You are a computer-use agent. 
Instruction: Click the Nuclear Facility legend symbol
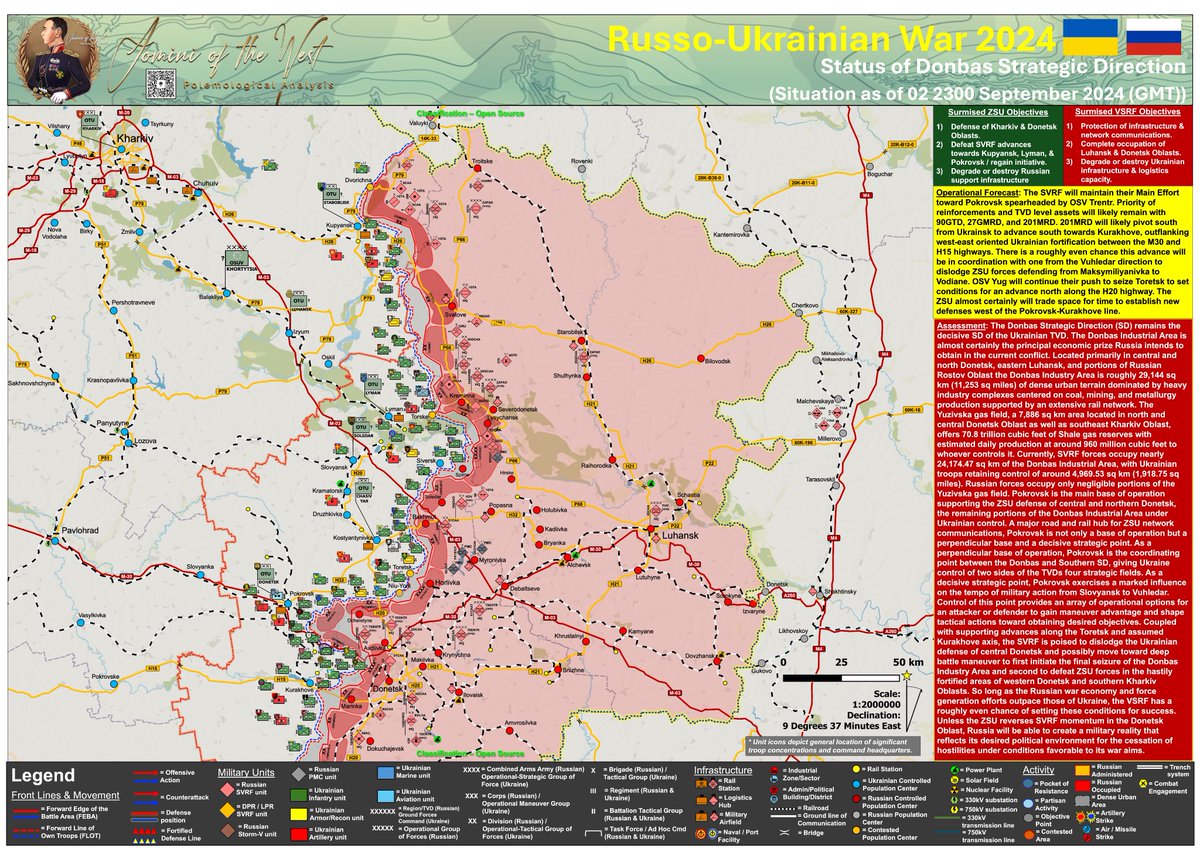point(954,789)
